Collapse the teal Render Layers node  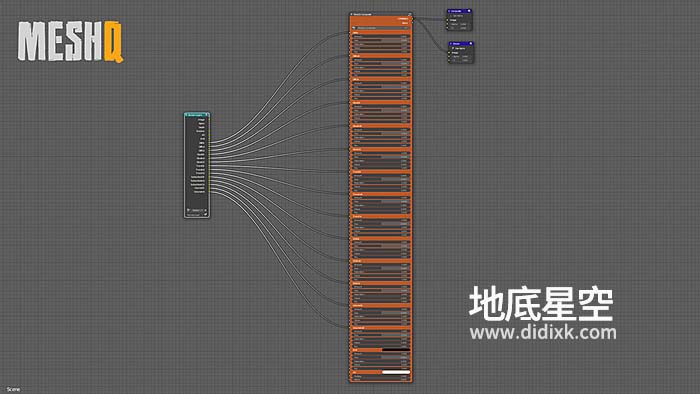coord(186,115)
